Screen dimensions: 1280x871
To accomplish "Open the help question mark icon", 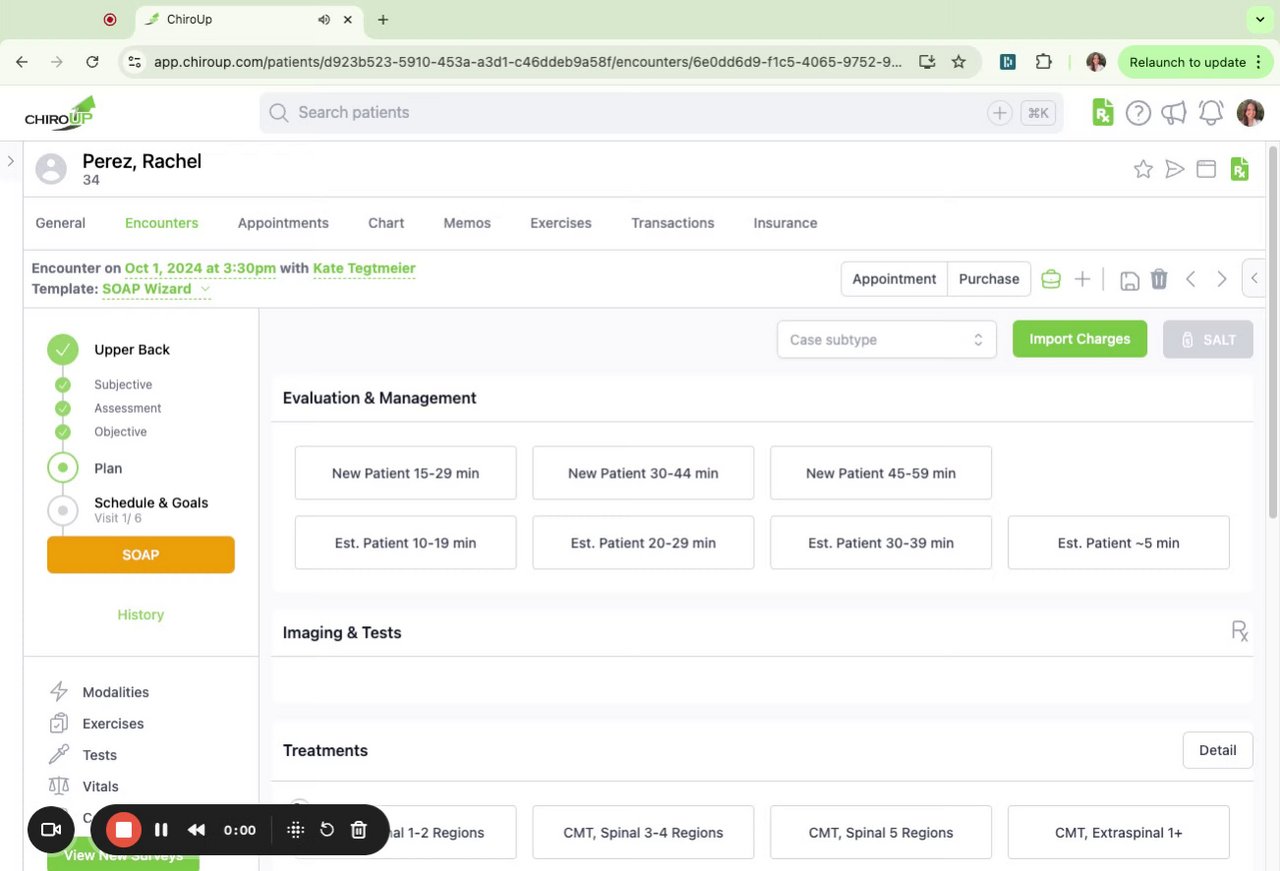I will coord(1138,113).
